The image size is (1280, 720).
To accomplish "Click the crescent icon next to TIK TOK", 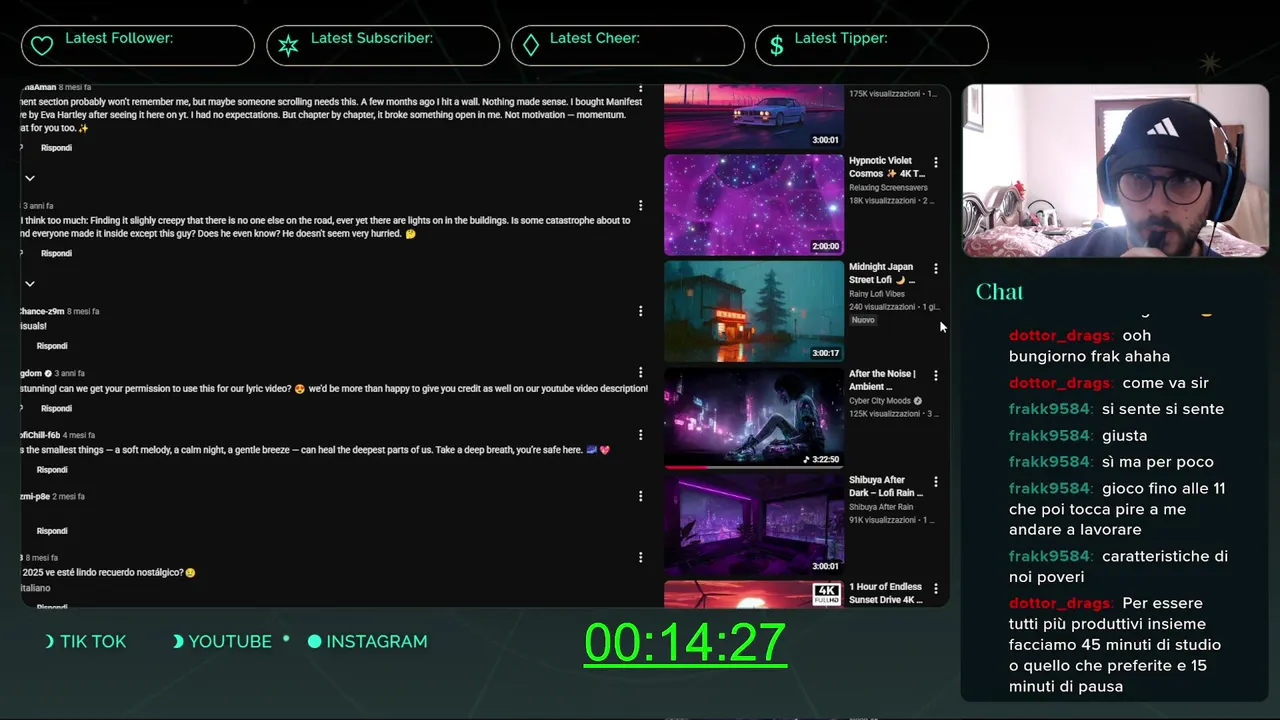I will tap(50, 642).
